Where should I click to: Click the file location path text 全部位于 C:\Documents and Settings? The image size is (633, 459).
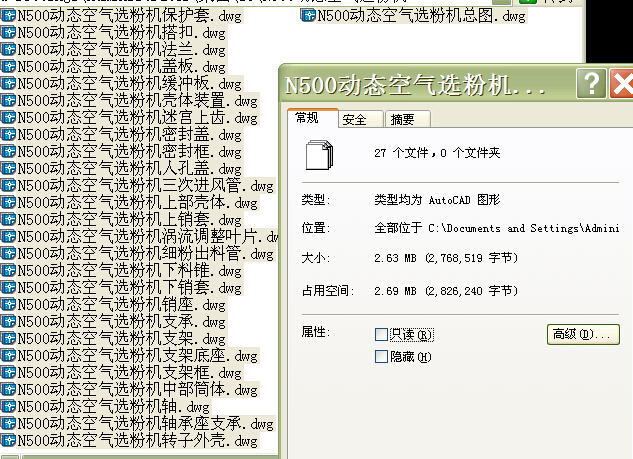pyautogui.click(x=497, y=228)
